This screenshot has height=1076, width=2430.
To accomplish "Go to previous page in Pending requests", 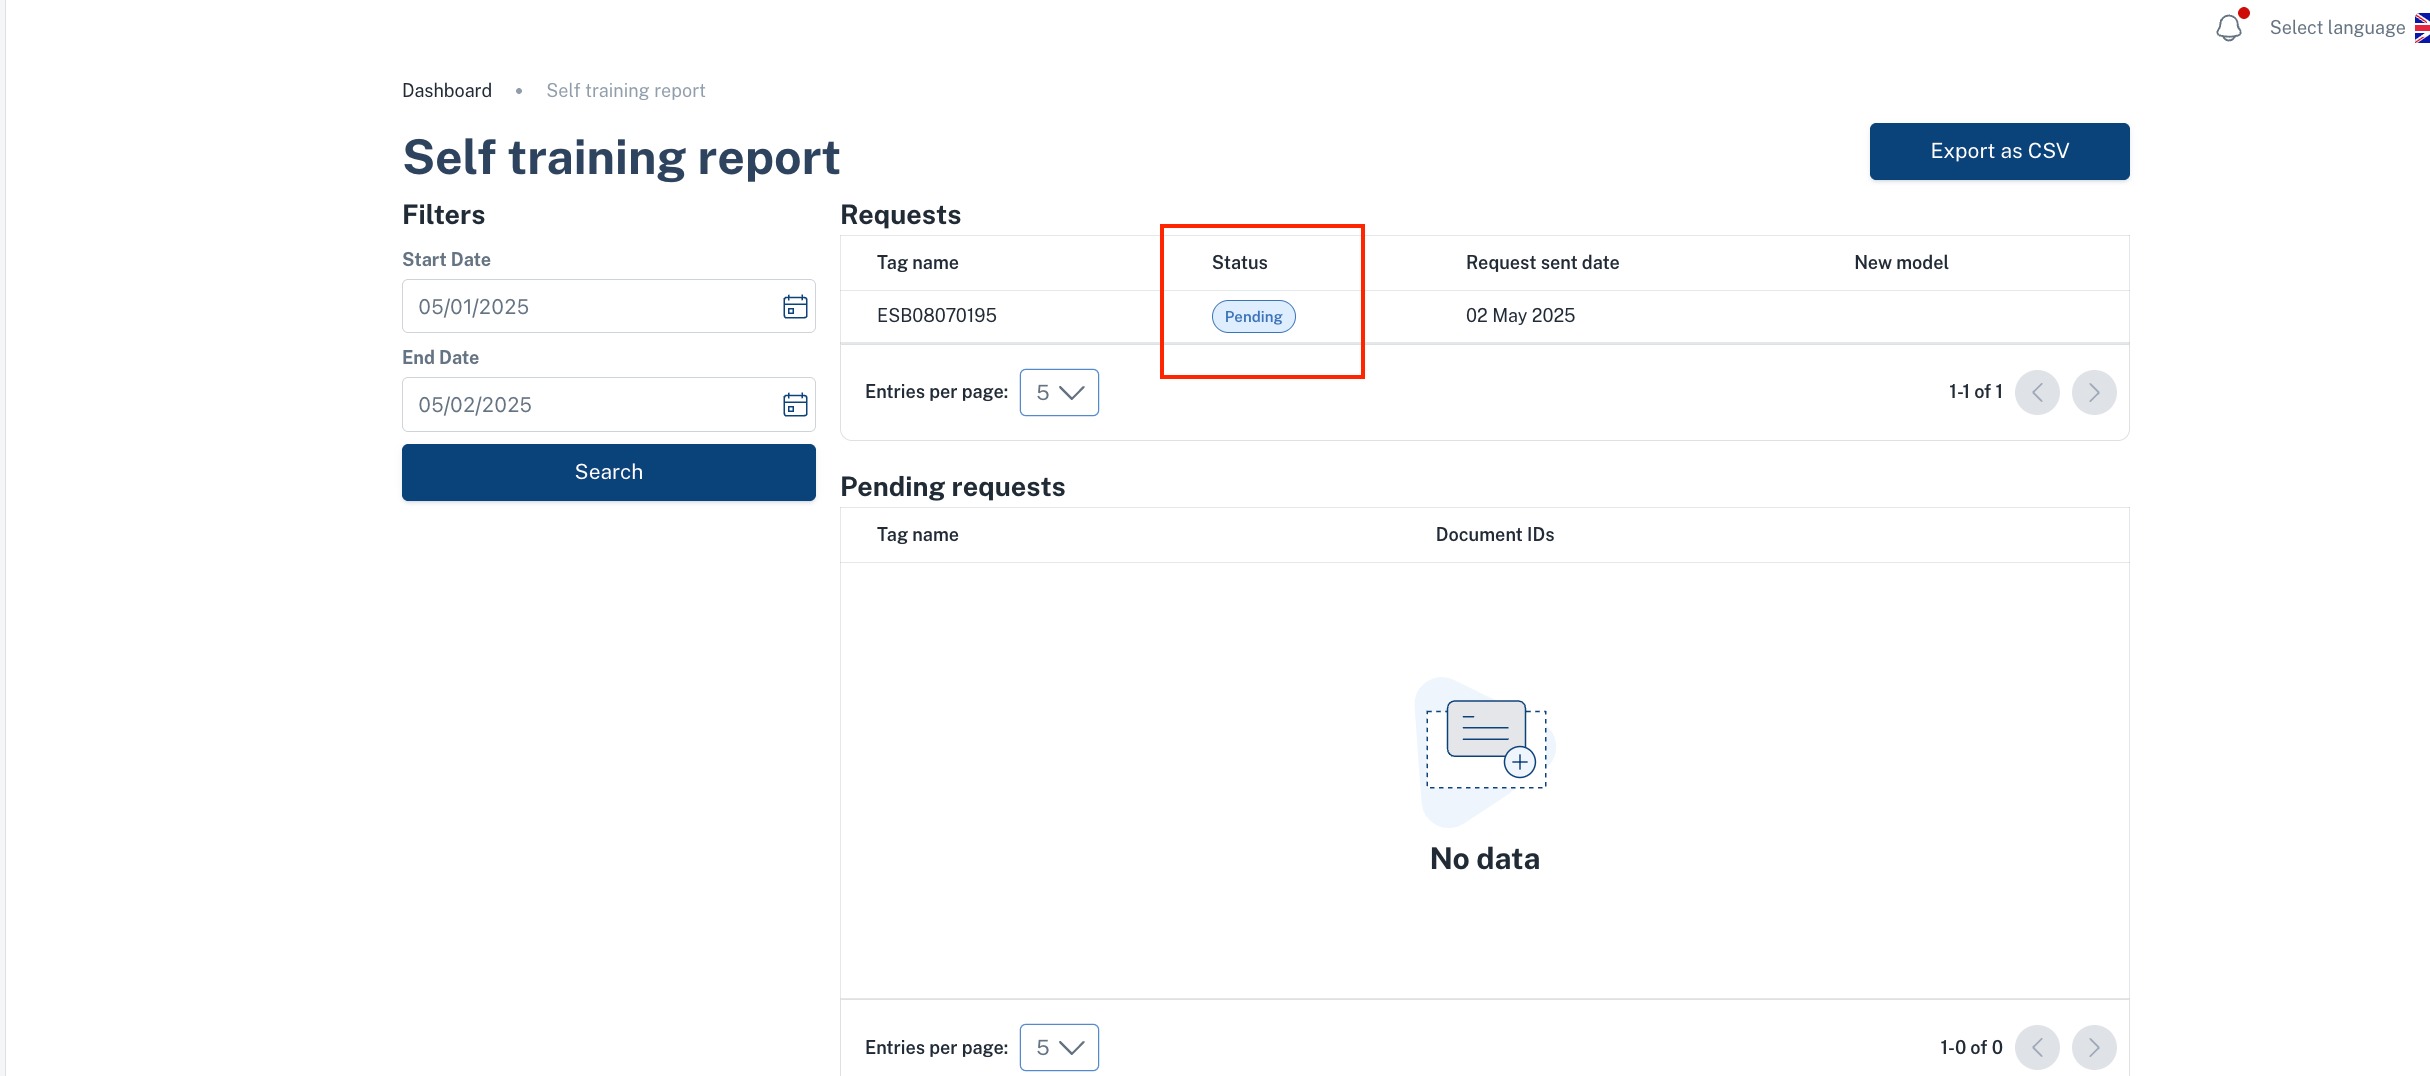I will pyautogui.click(x=2037, y=1047).
